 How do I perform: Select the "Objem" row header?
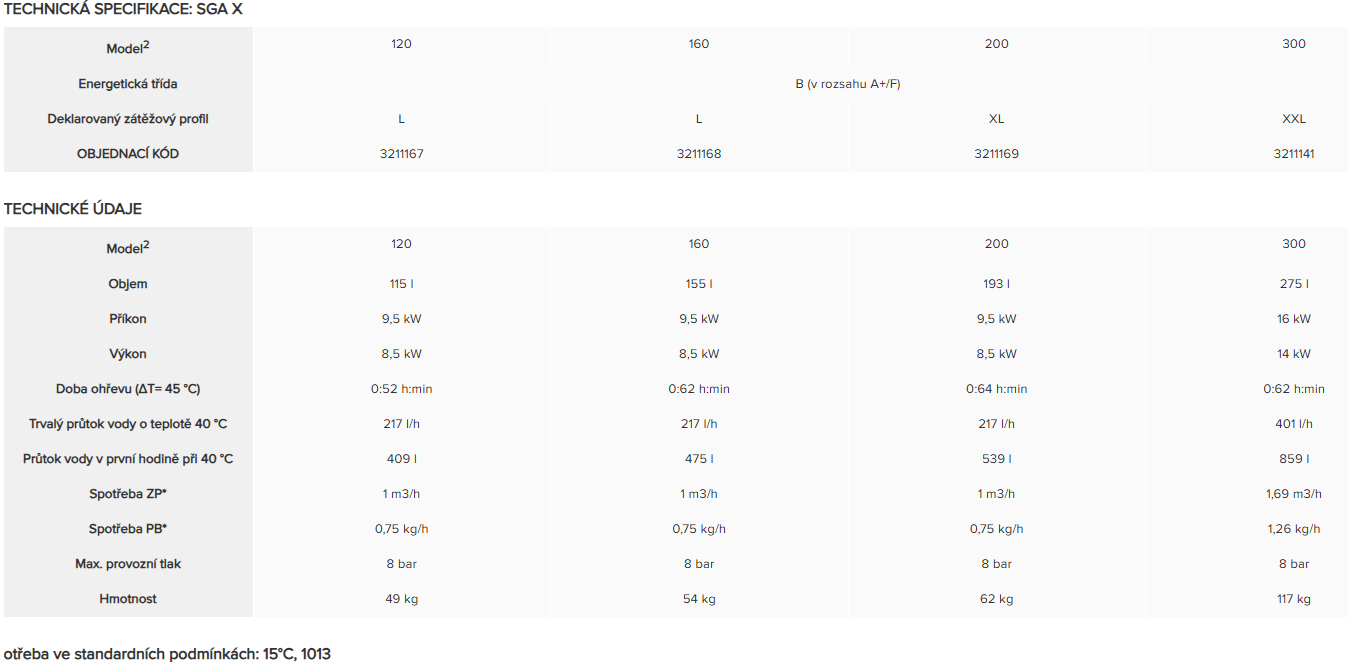coord(128,284)
